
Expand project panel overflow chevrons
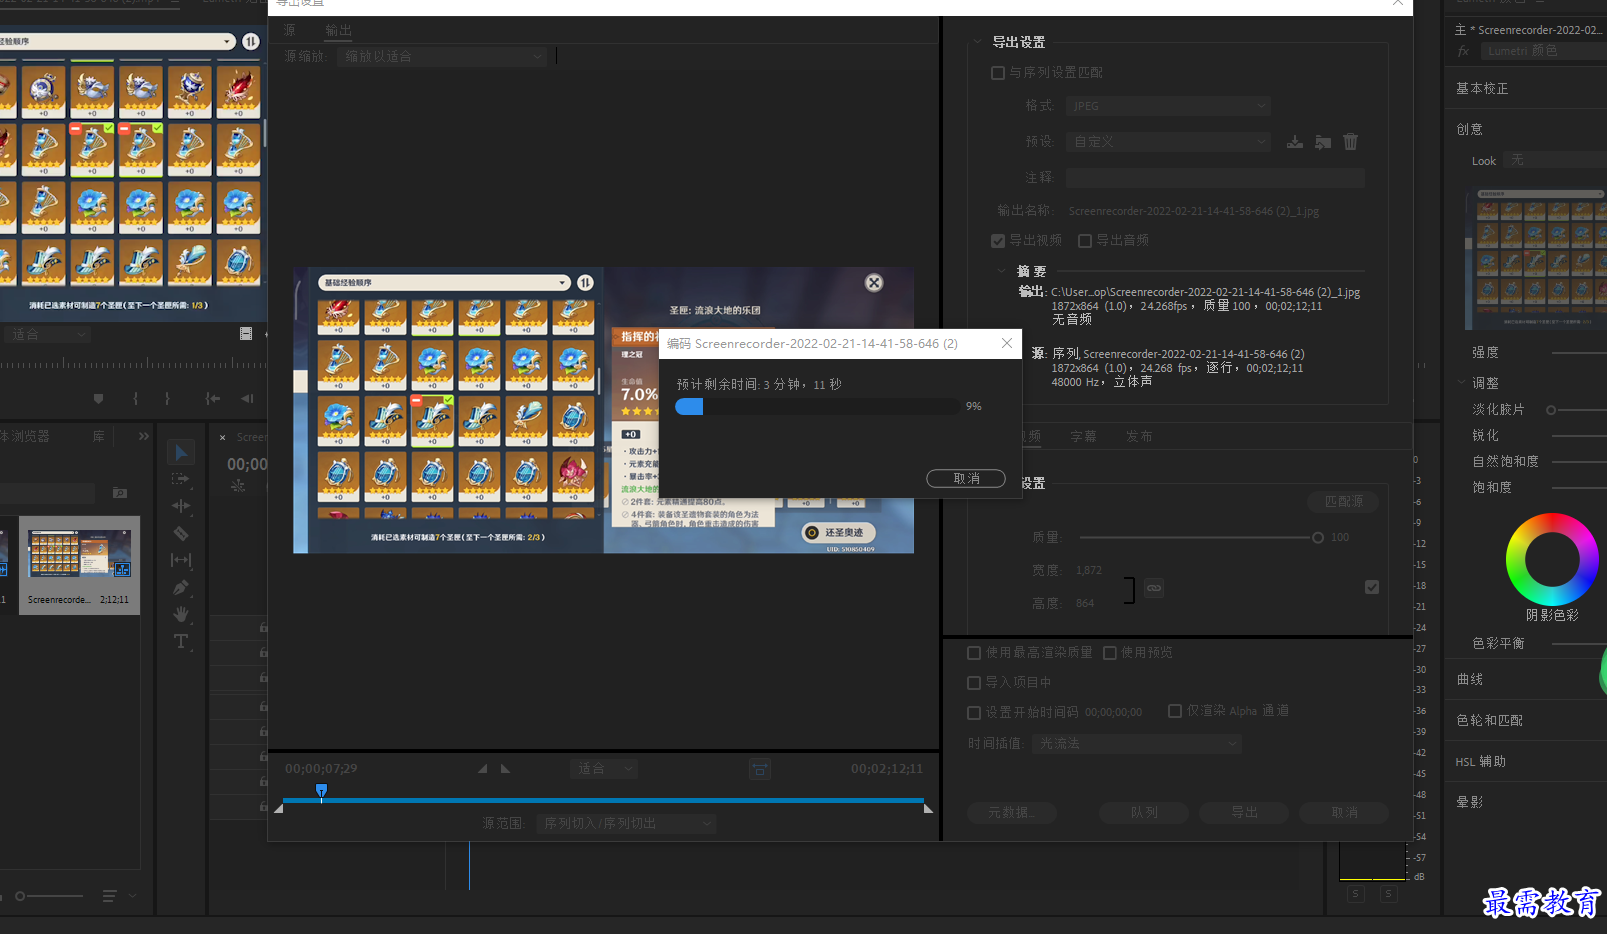click(144, 437)
